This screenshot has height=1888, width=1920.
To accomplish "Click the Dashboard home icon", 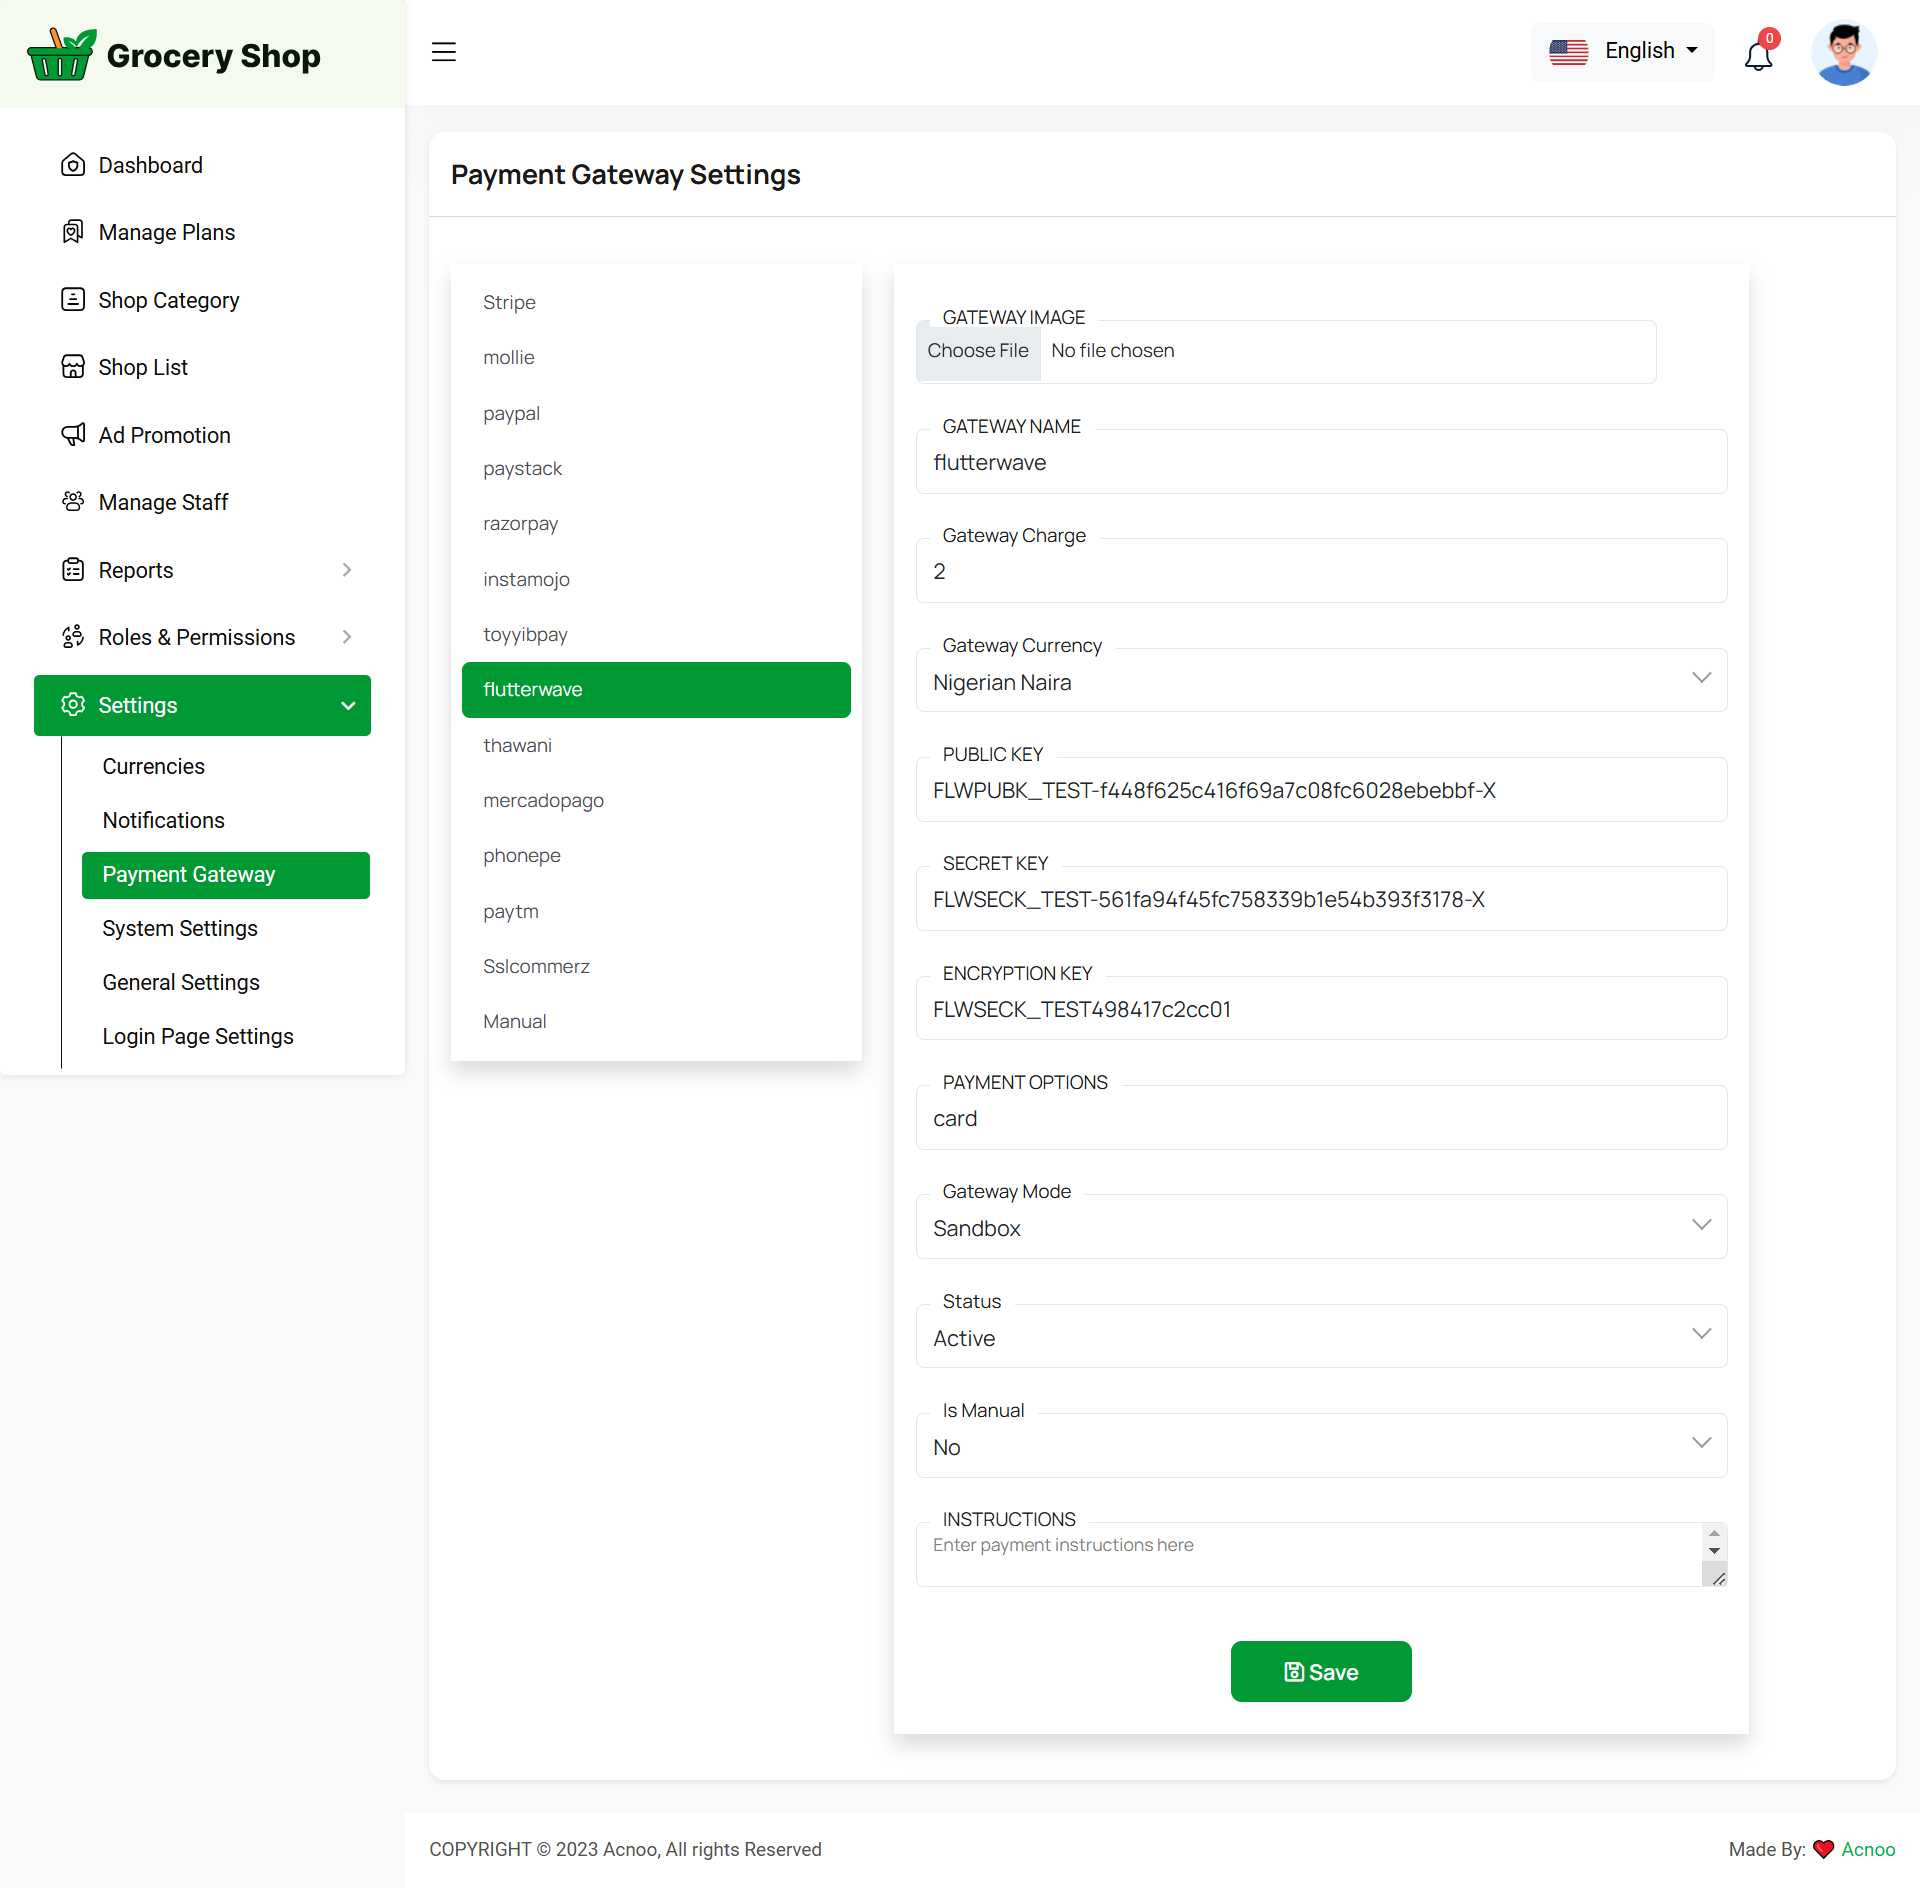I will [x=73, y=165].
